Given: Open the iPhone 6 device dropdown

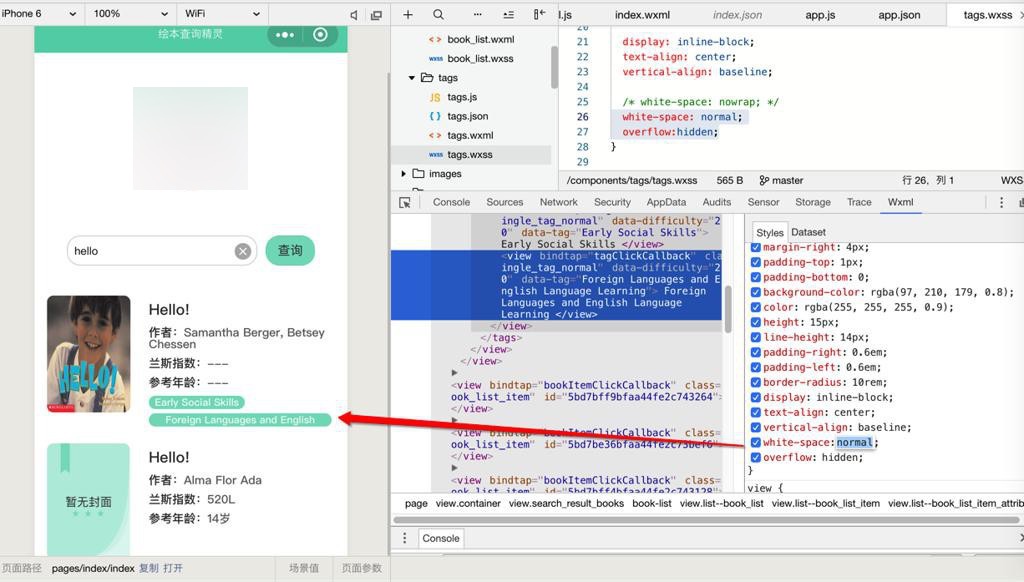Looking at the screenshot, I should point(39,13).
